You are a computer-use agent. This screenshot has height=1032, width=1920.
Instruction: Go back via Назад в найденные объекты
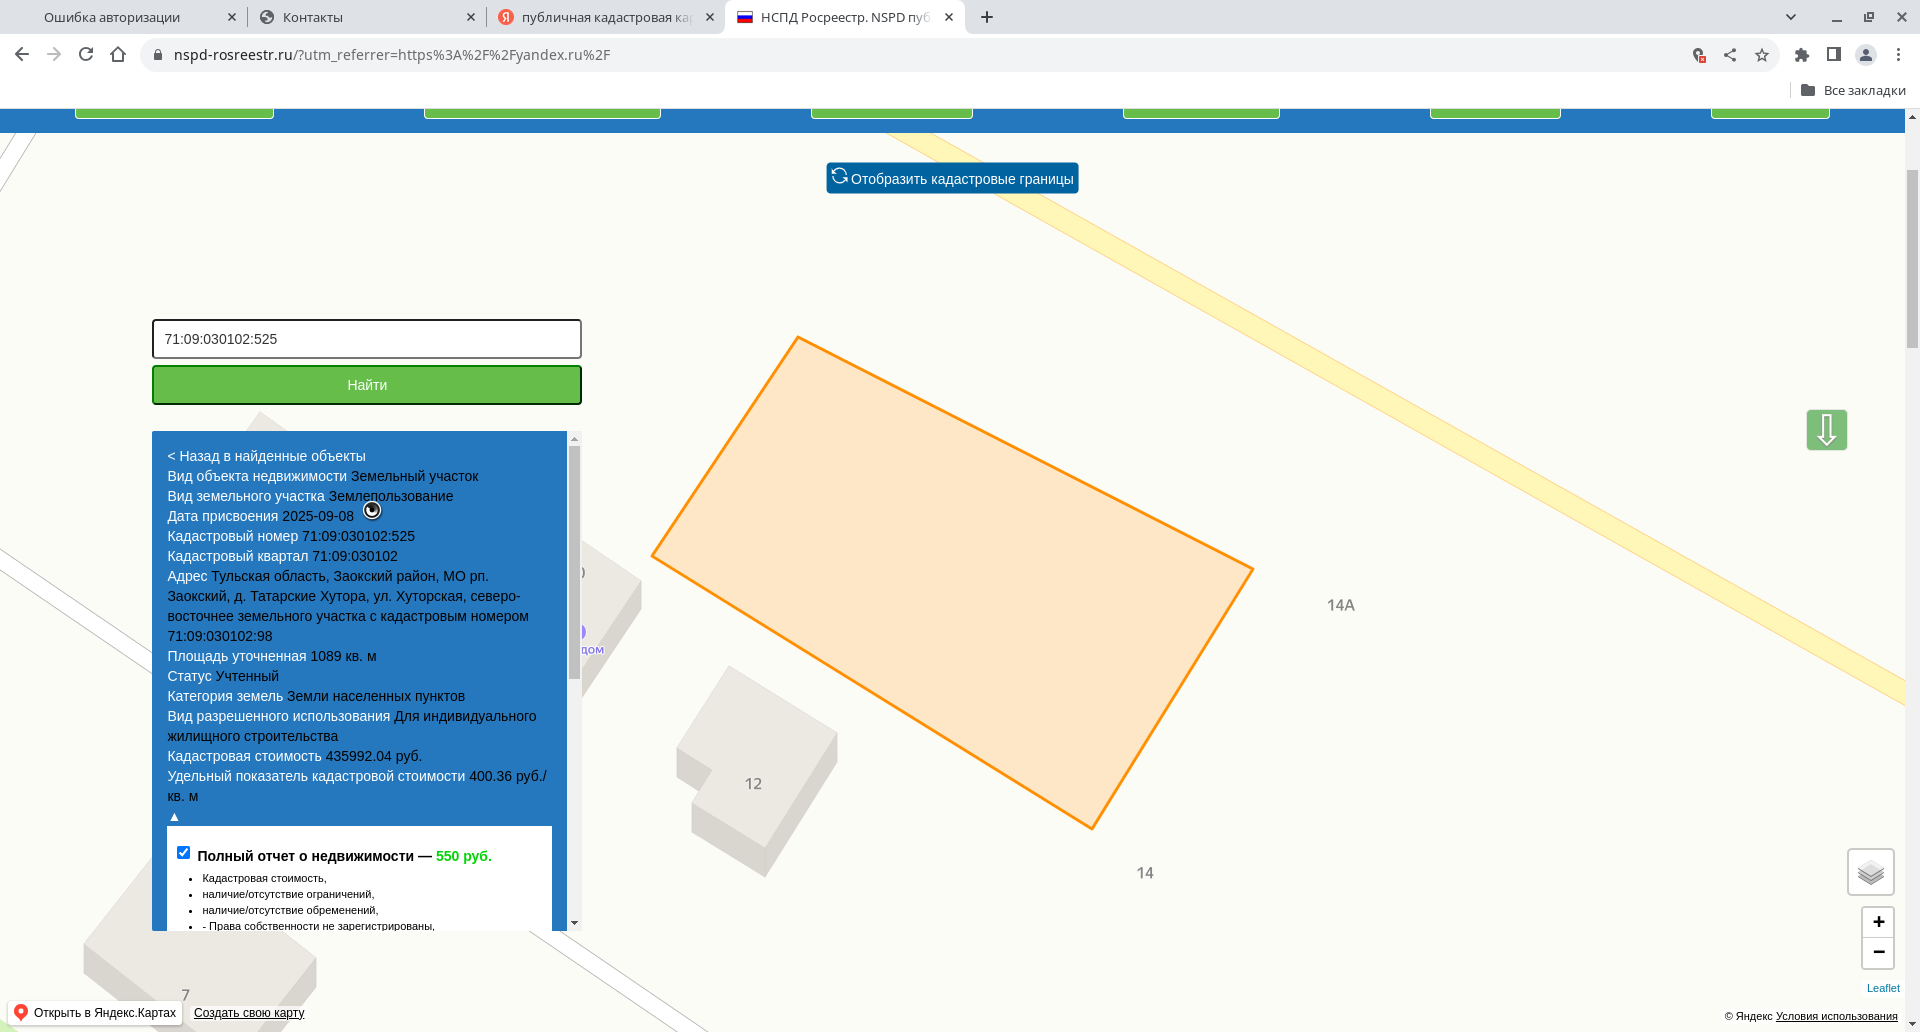point(266,456)
